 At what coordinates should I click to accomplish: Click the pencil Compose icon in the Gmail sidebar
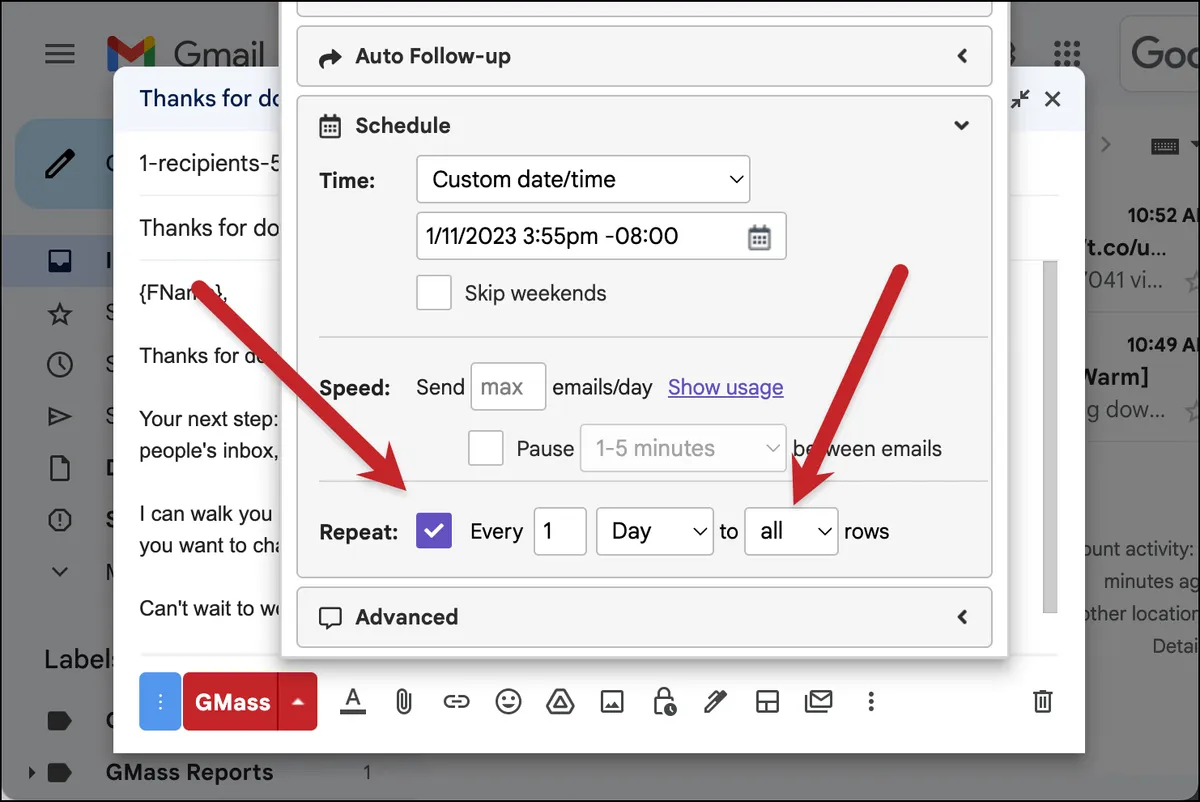point(60,163)
